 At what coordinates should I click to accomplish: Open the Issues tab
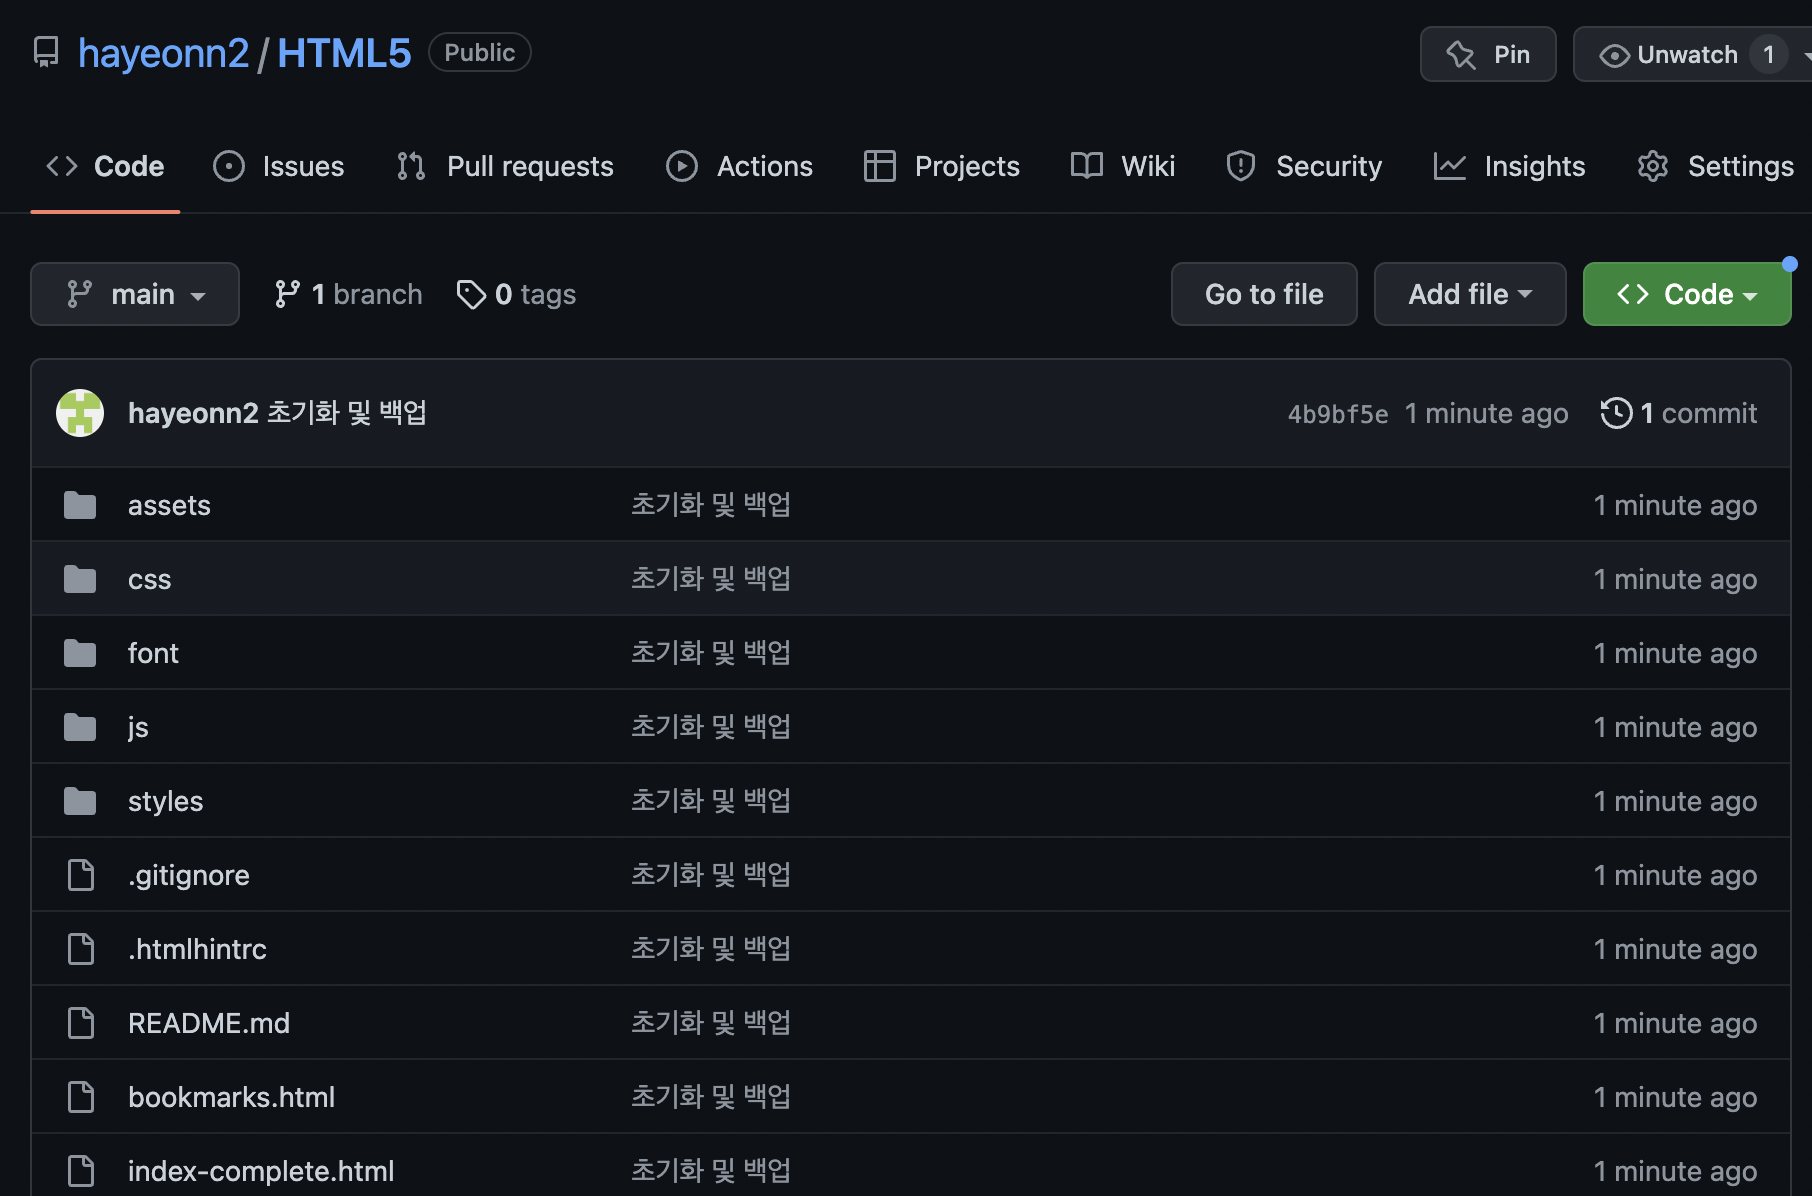point(279,166)
